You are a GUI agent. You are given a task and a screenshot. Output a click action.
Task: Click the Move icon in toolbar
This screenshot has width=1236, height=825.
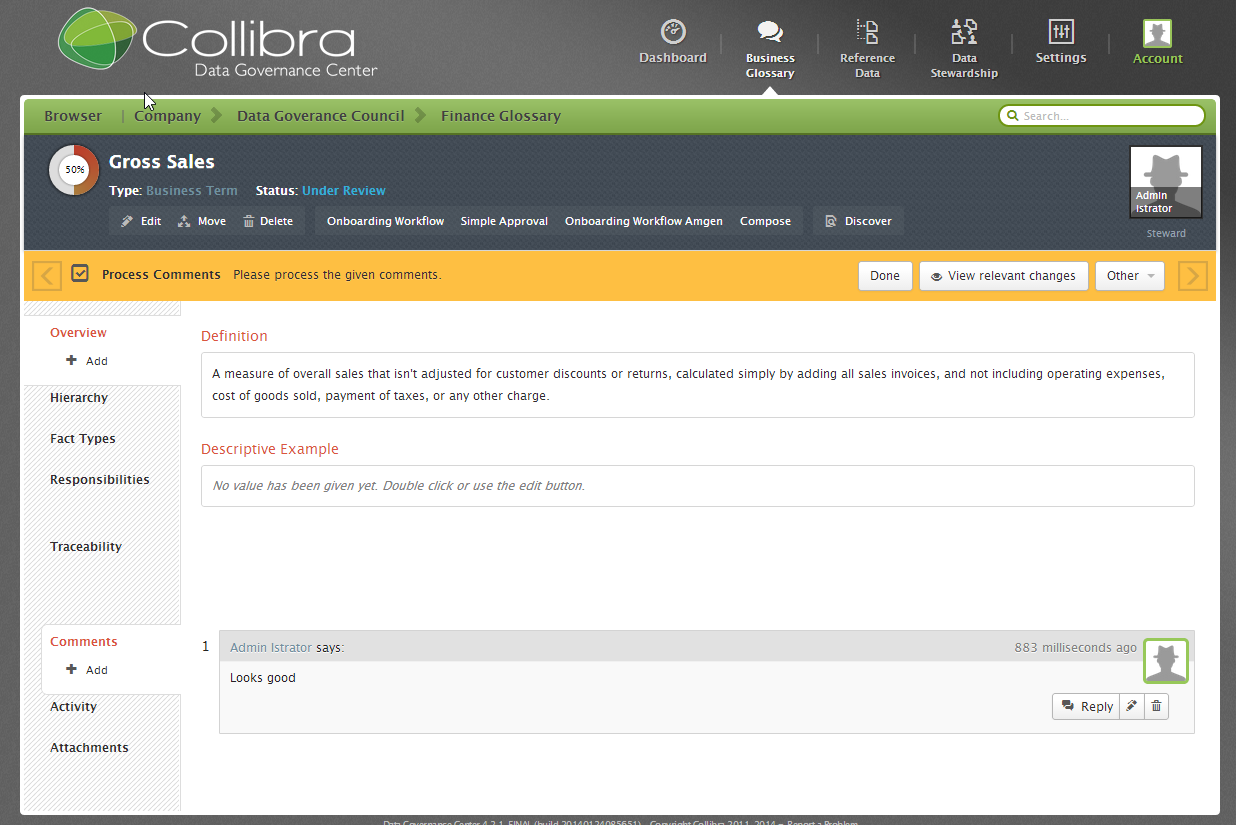click(184, 221)
